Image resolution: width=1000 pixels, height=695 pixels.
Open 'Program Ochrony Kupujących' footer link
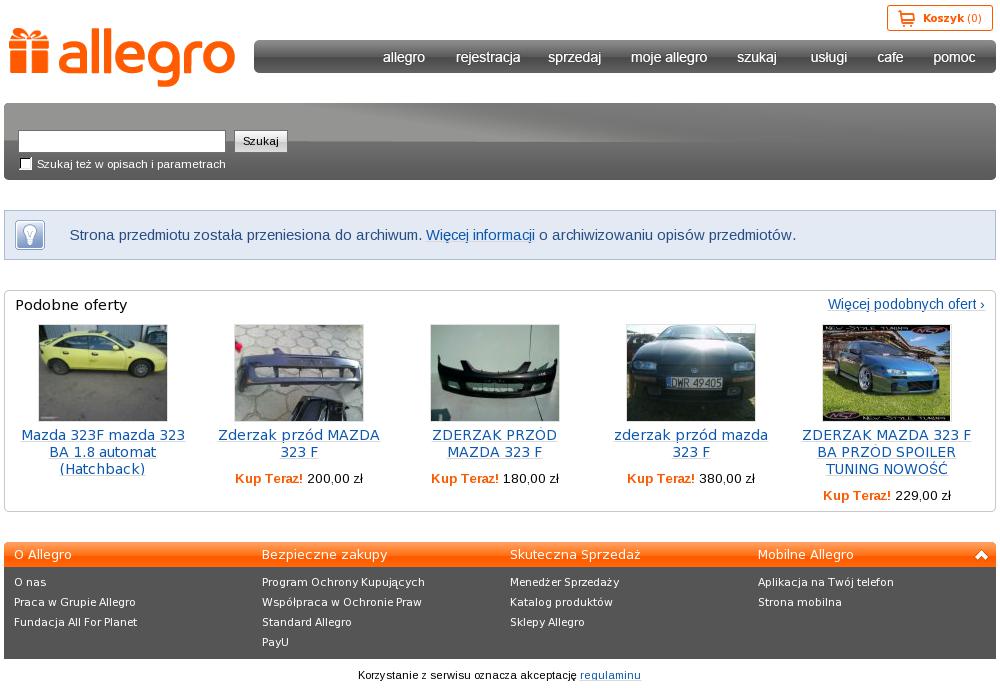tap(343, 582)
